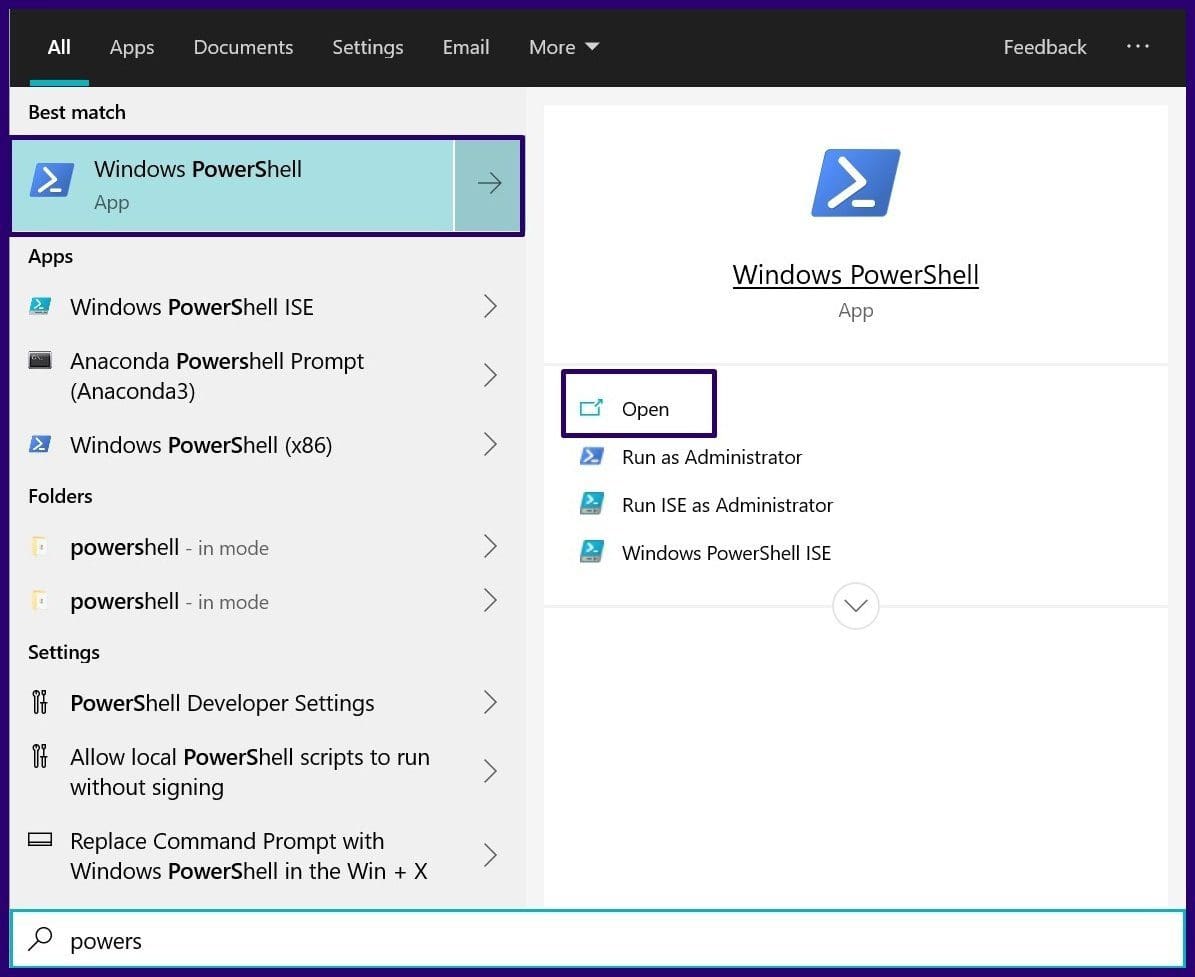
Task: Choose Run ISE as Administrator
Action: tap(727, 505)
